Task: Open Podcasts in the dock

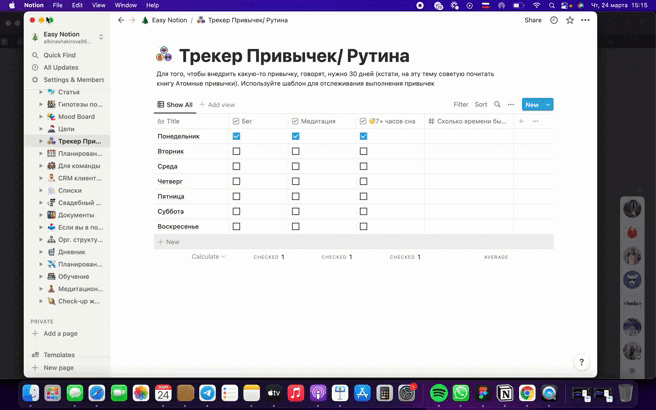Action: pyautogui.click(x=318, y=393)
